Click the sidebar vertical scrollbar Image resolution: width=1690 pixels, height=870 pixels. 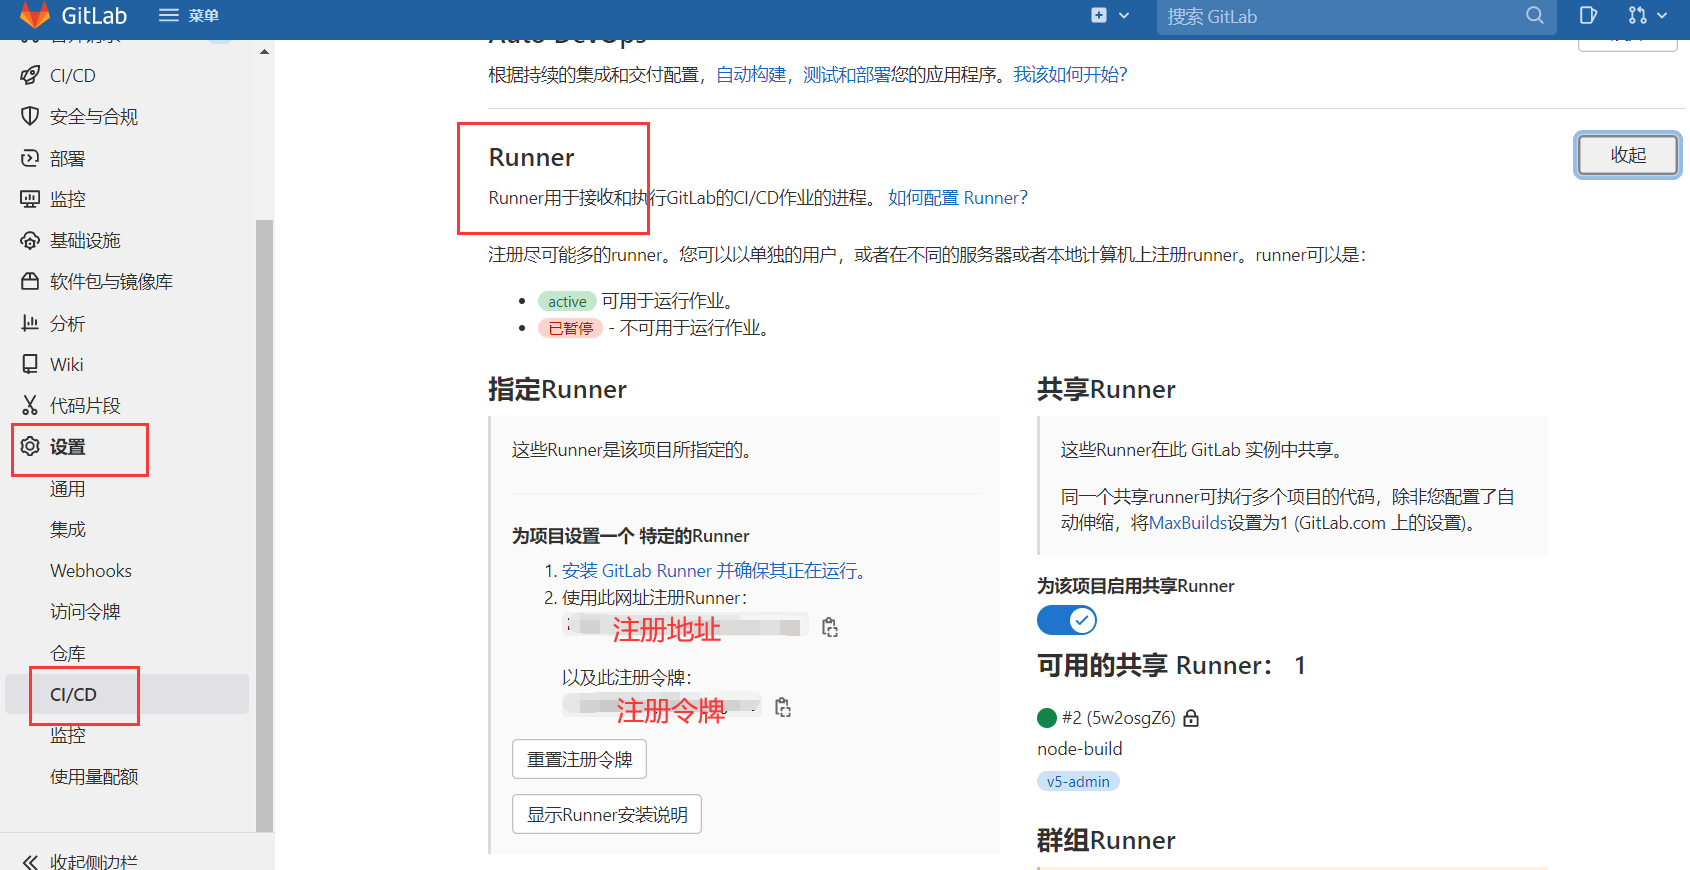coord(264,525)
